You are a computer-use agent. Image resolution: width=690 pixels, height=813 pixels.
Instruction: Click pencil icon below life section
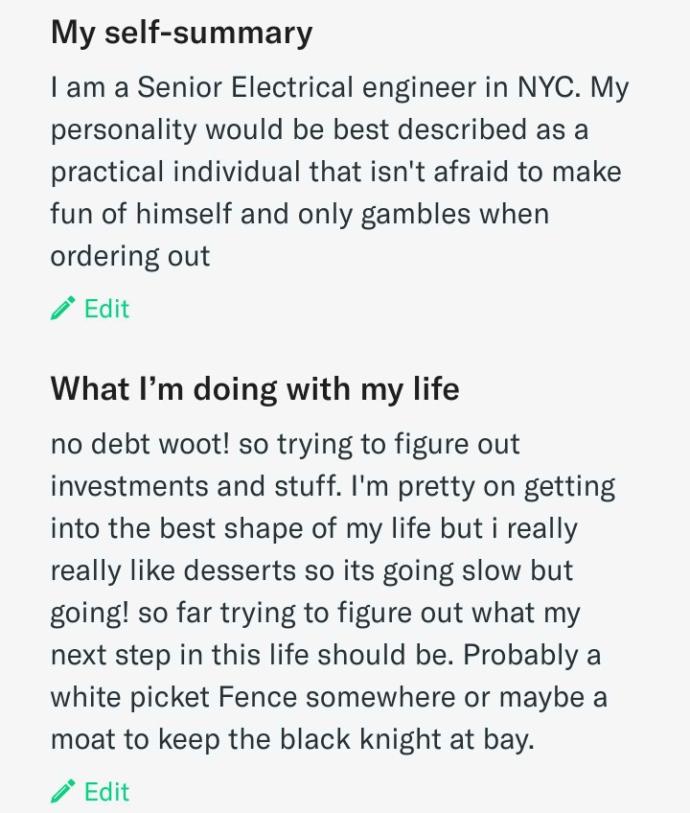pos(62,791)
